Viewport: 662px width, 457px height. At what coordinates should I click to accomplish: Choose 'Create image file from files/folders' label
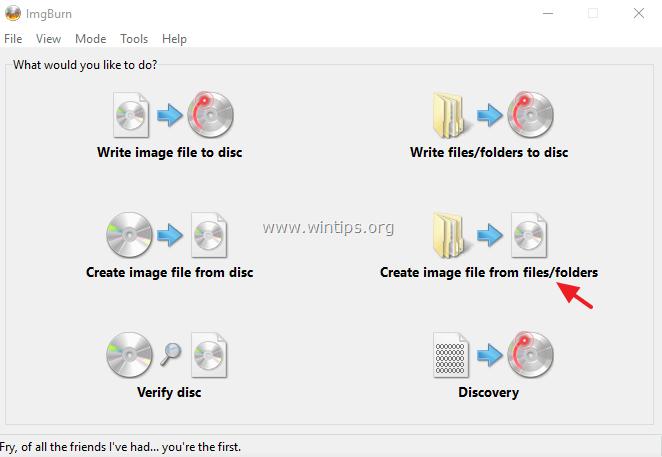pyautogui.click(x=489, y=272)
